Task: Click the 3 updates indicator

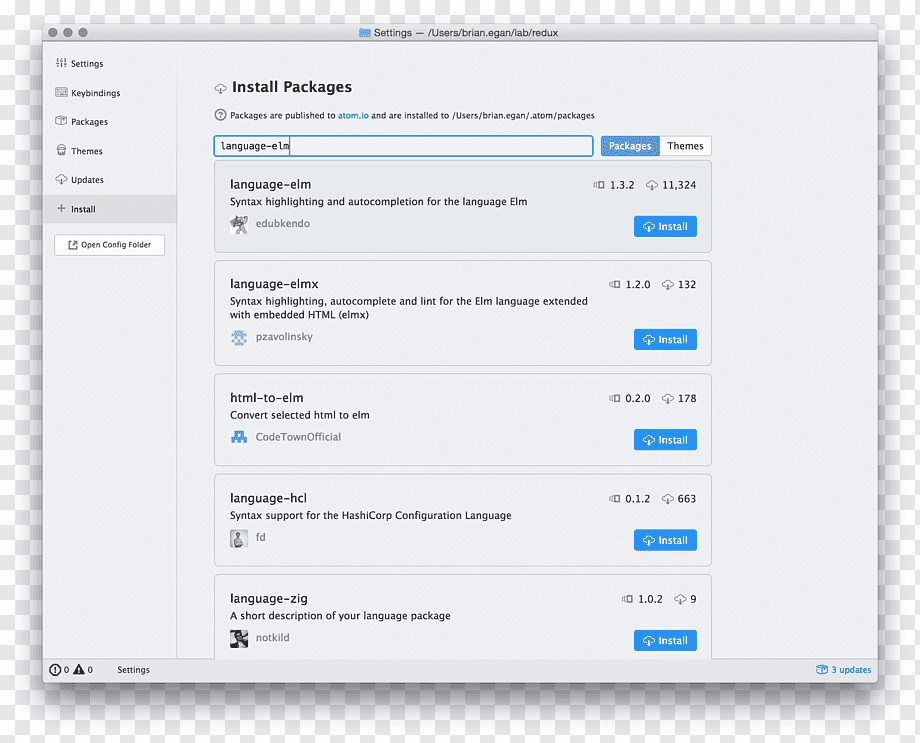Action: (x=843, y=670)
